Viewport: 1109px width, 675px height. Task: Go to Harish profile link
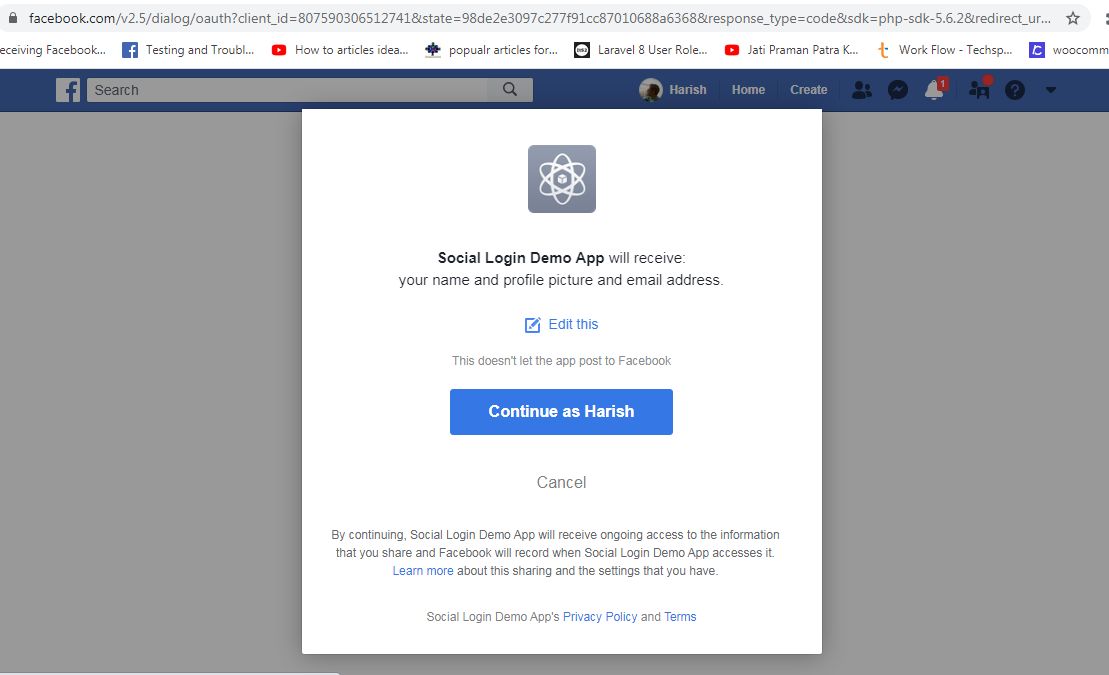[x=687, y=90]
